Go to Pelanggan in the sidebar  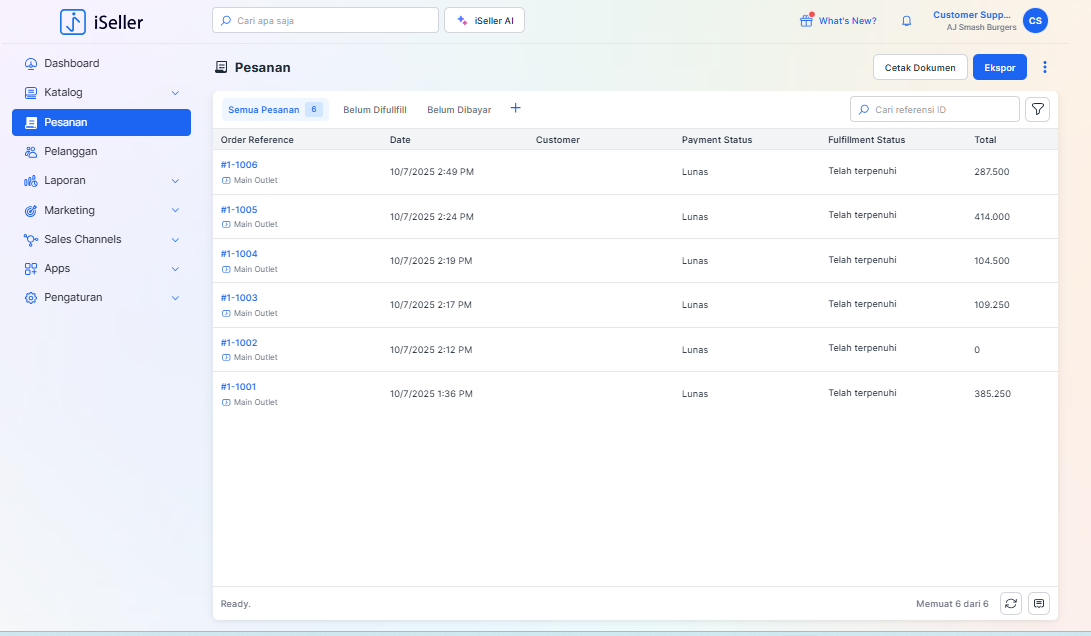coord(70,152)
